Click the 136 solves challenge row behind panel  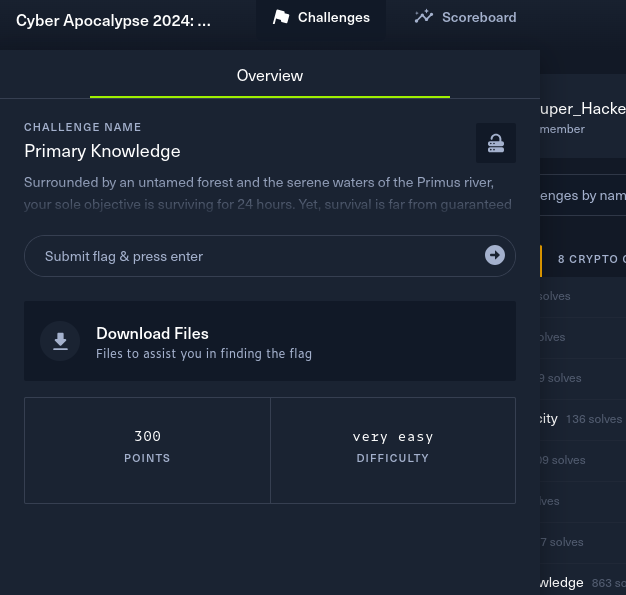click(x=583, y=419)
